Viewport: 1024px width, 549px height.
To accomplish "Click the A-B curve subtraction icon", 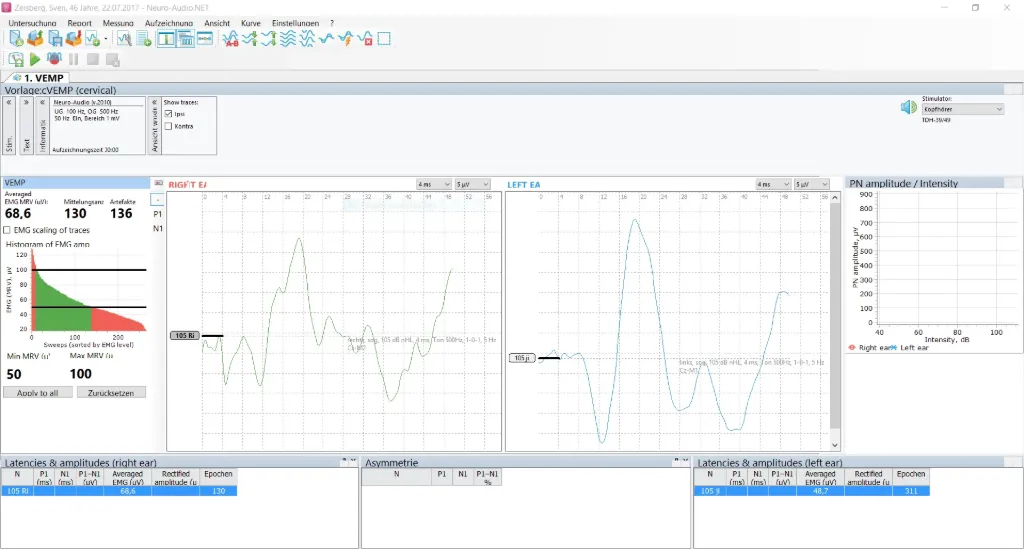I will 231,39.
